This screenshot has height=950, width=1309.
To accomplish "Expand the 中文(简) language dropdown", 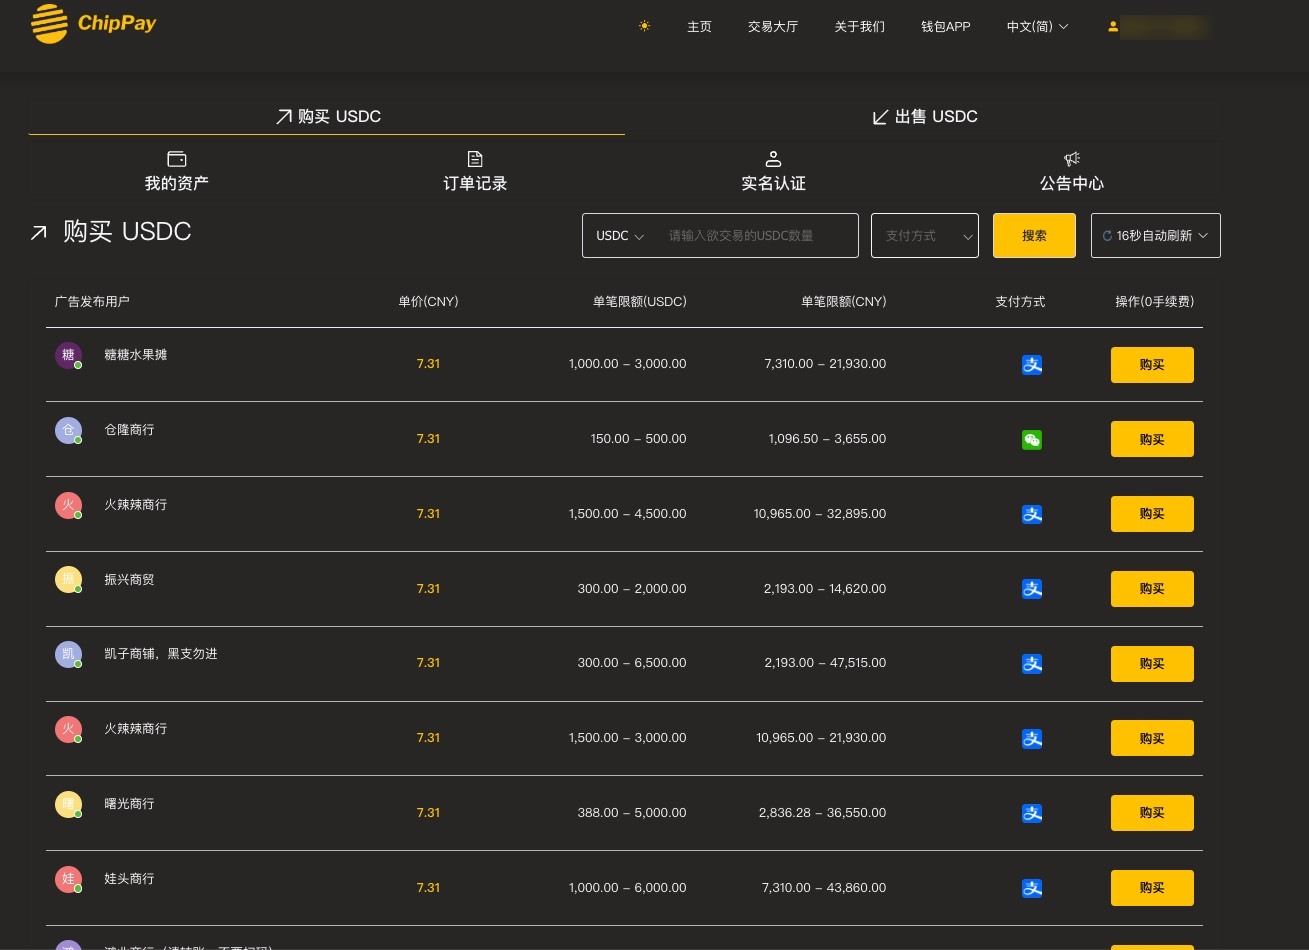I will coord(1037,27).
